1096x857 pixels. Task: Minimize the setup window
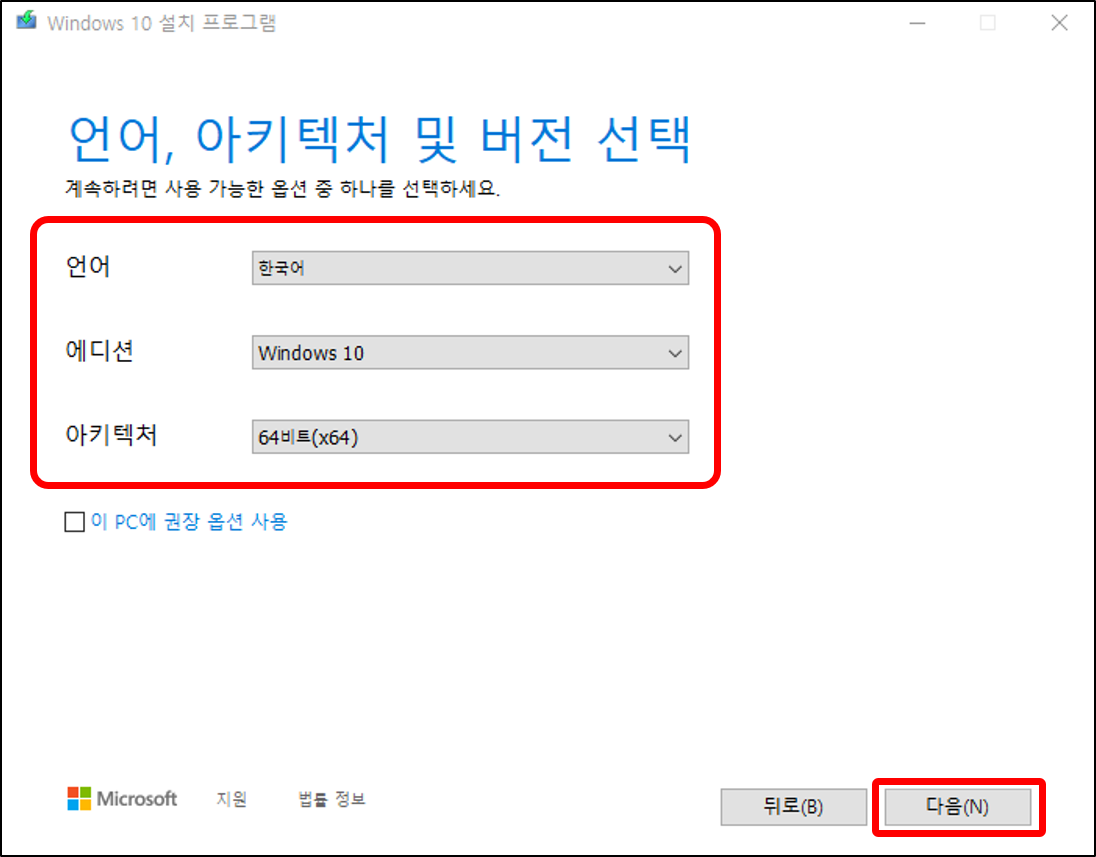pyautogui.click(x=917, y=22)
